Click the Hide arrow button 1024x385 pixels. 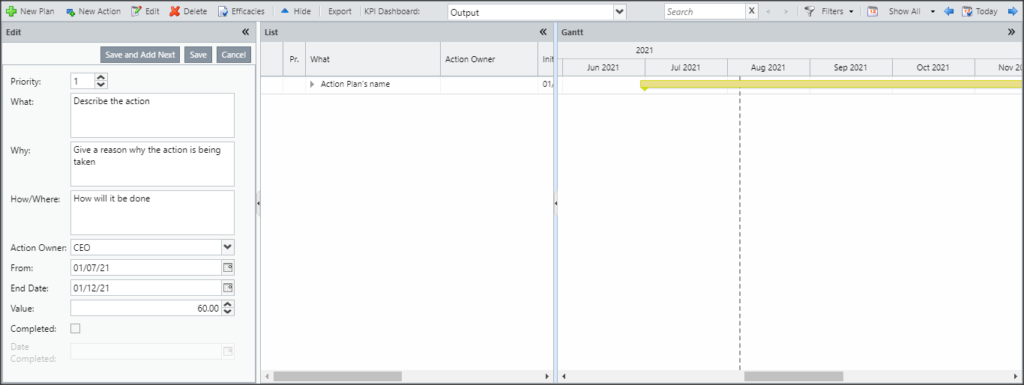click(x=296, y=11)
